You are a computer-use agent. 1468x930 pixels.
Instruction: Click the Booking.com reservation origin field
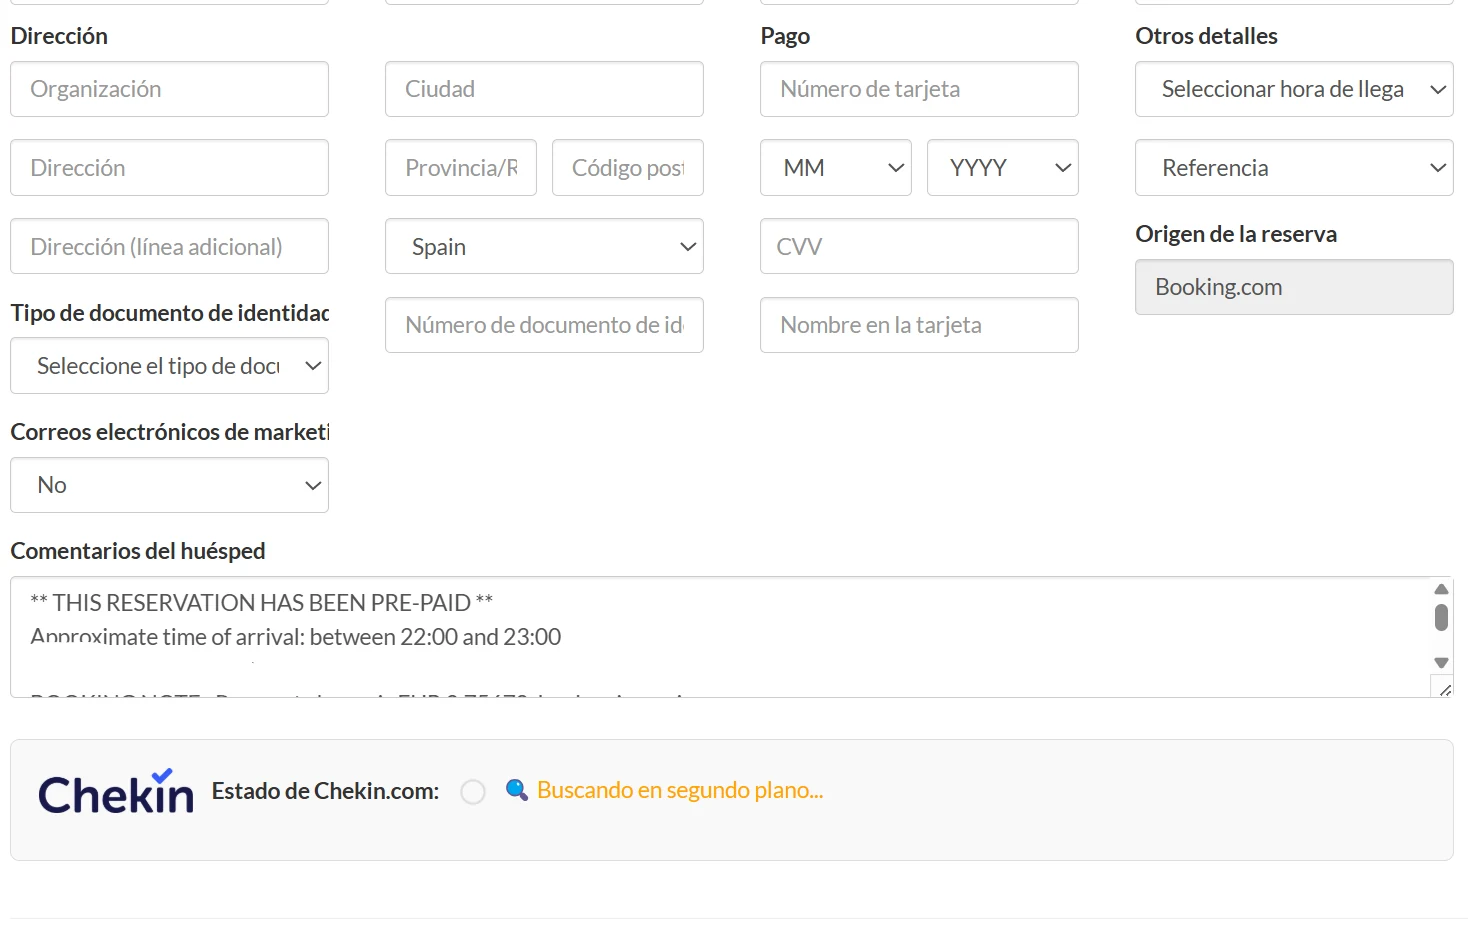coord(1294,287)
